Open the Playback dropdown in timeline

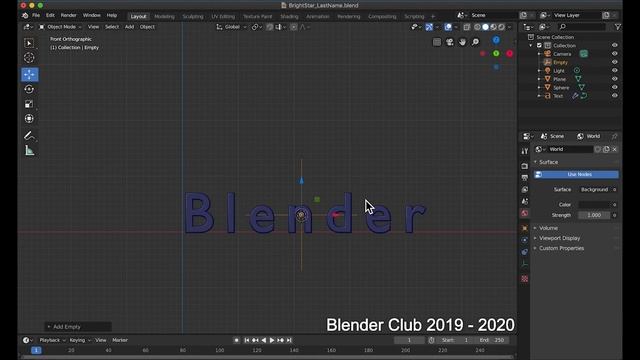coord(52,340)
